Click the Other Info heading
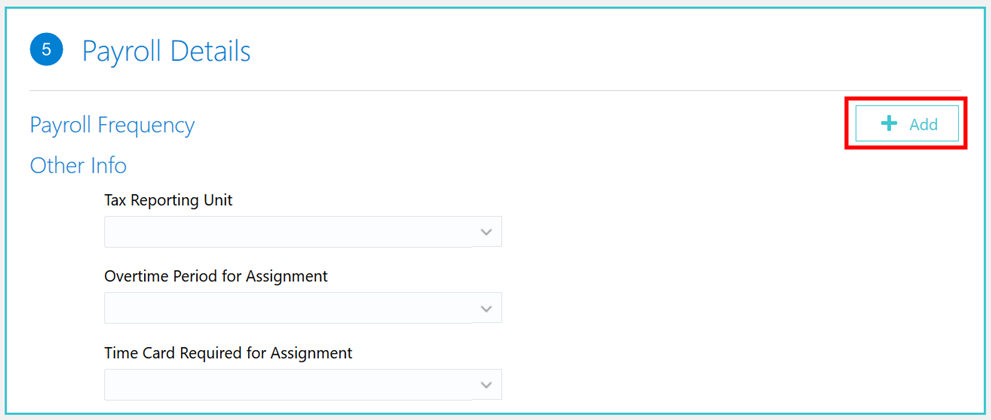Viewport: 991px width, 420px height. pyautogui.click(x=78, y=165)
